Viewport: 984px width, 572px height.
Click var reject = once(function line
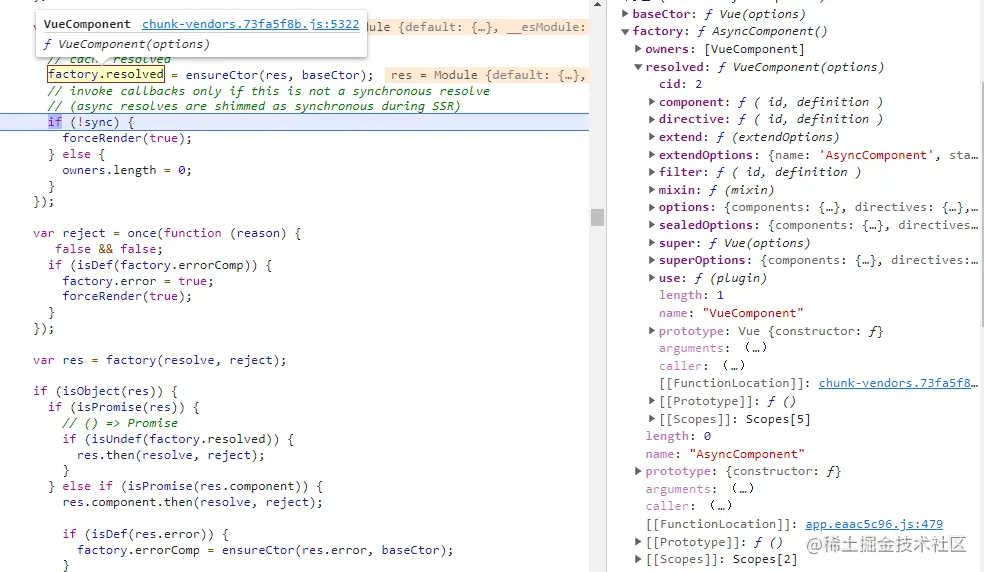[x=167, y=233]
